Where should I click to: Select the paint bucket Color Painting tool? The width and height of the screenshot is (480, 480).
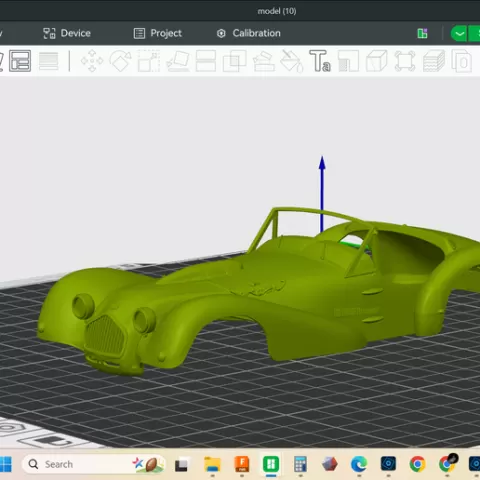click(292, 61)
